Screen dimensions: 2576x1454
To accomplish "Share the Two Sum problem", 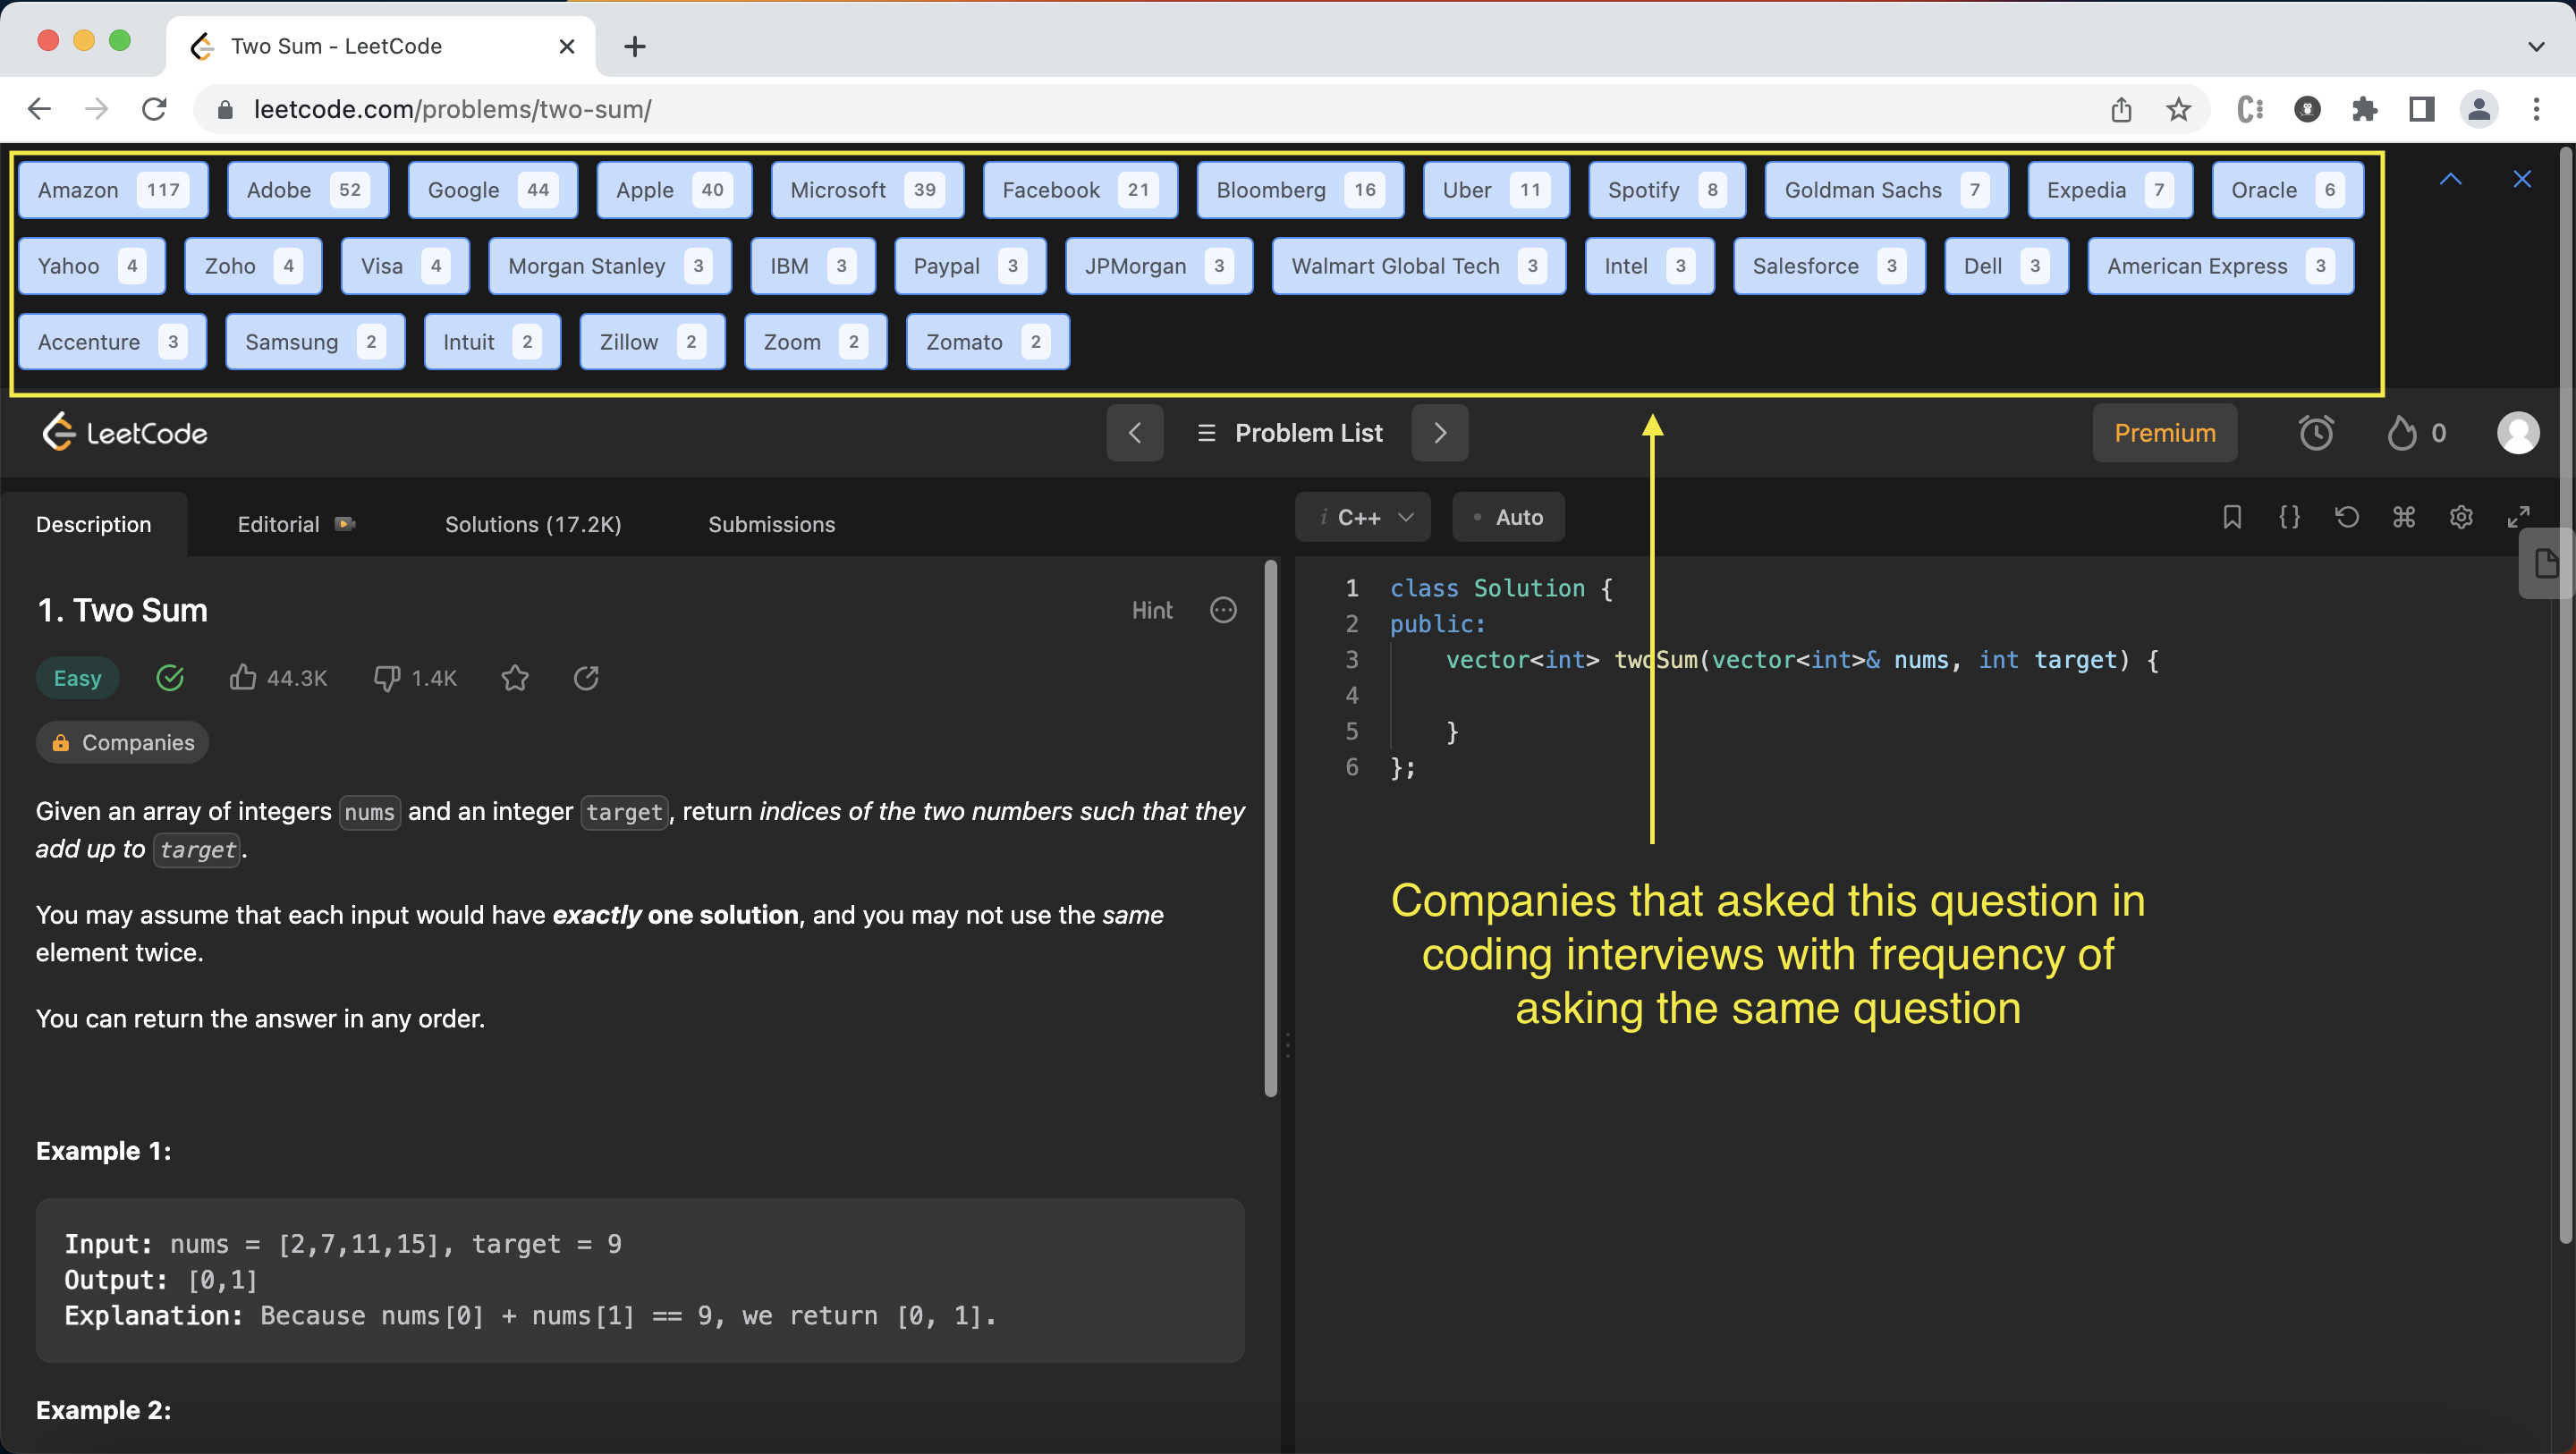I will 587,678.
